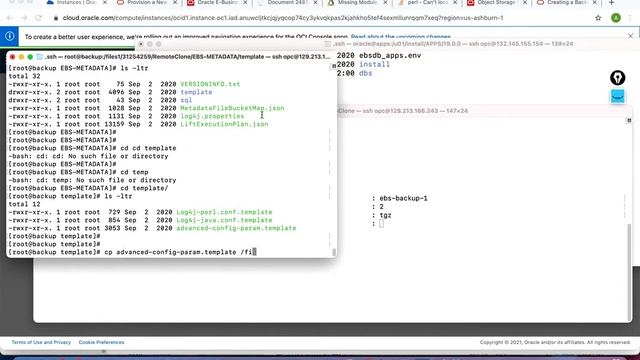Close the Creating a Backup browser tab
Viewport: 640px width, 360px height.
[x=595, y=3]
